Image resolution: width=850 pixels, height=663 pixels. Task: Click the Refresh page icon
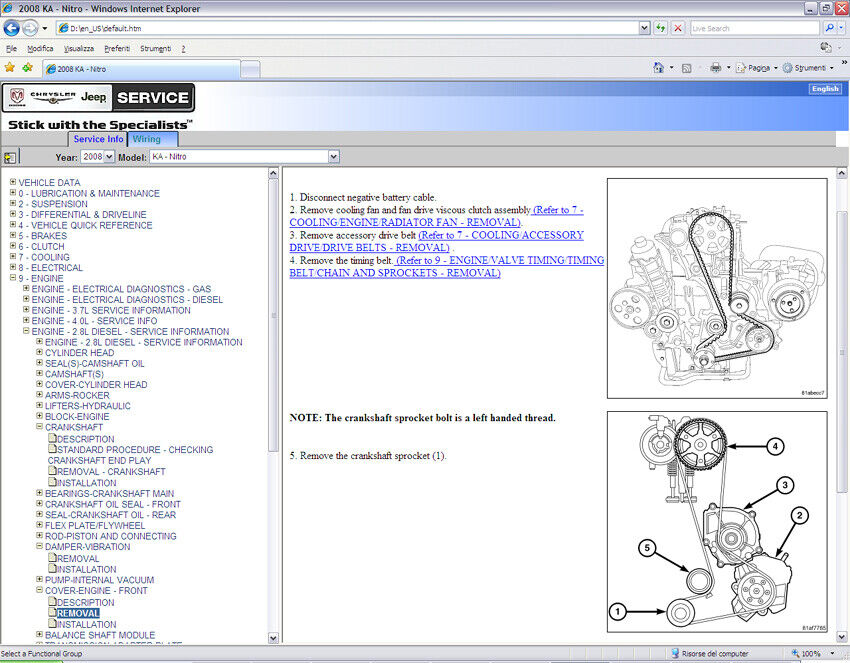661,28
